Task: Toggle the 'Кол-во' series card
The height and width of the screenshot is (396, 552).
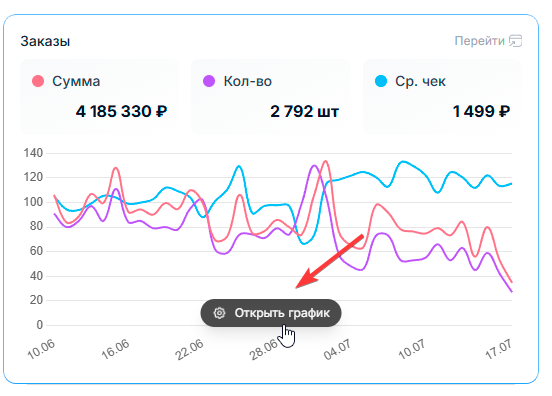Action: 271,96
